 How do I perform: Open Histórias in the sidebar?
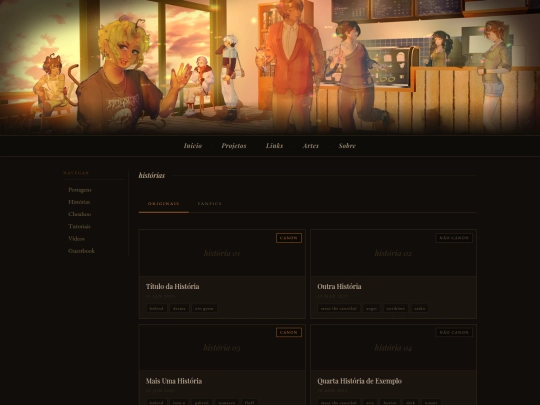coord(79,202)
